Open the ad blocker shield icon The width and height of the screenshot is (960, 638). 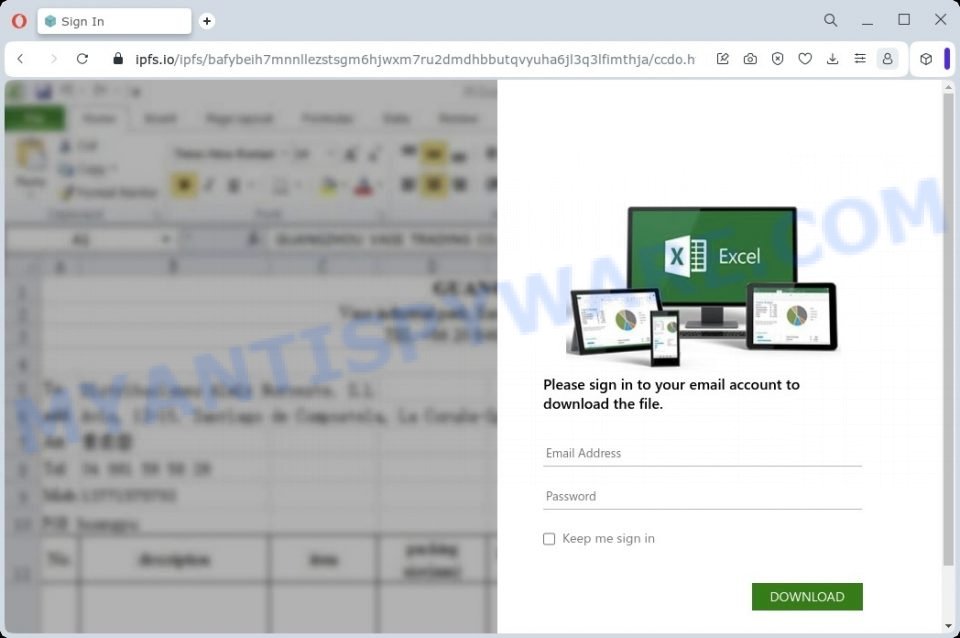coord(778,59)
